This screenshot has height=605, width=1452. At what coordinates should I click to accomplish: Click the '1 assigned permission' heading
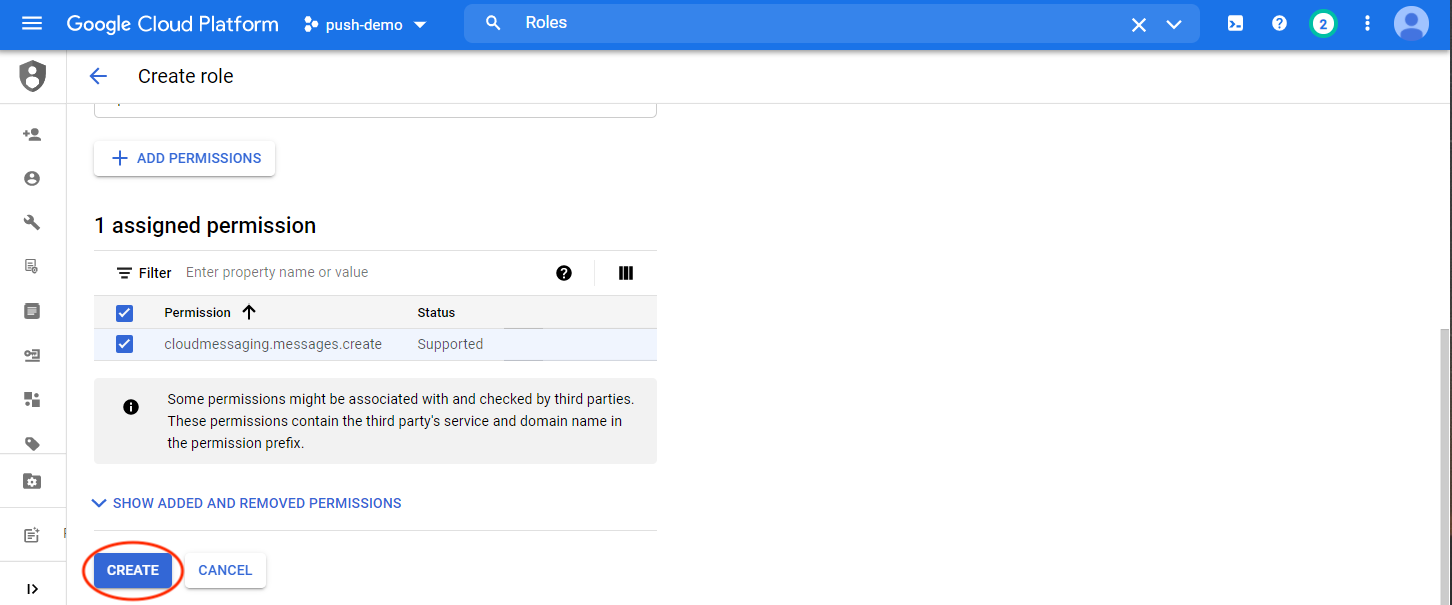point(205,226)
